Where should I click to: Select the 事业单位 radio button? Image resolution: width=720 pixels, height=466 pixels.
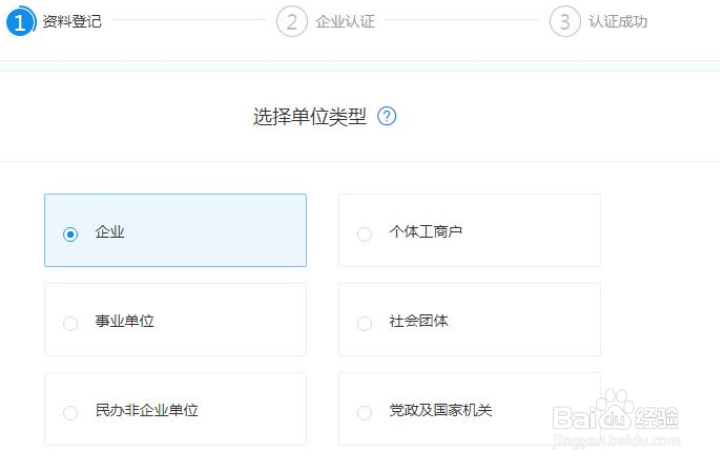[70, 323]
